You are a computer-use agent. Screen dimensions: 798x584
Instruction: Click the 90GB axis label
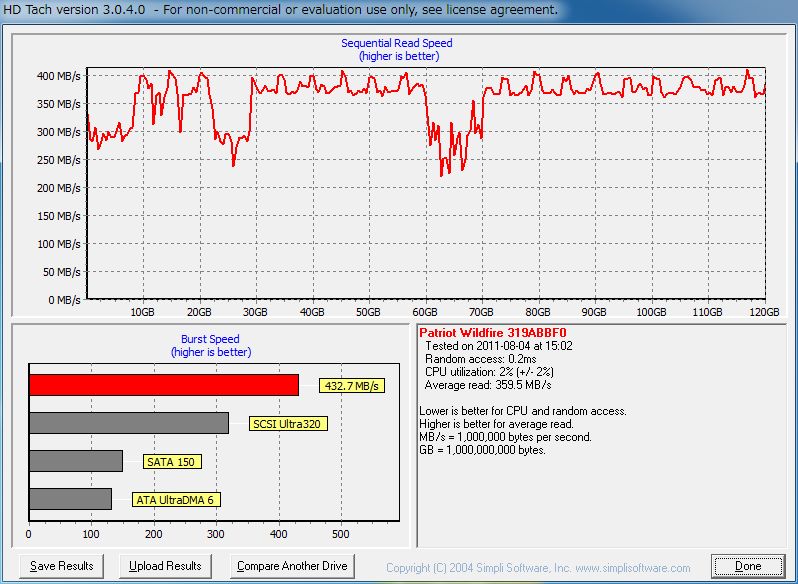[594, 312]
